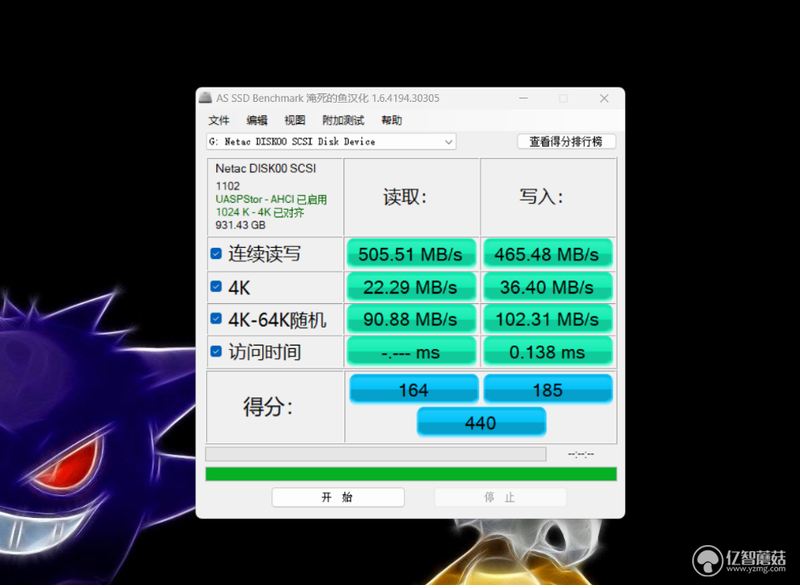Click the AS SSD Benchmark title bar icon

[205, 97]
